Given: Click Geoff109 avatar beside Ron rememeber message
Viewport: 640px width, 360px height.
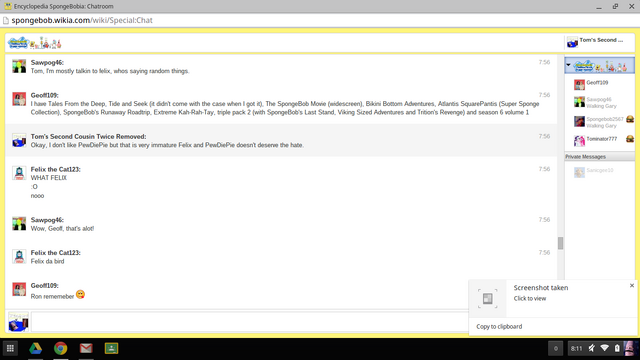Looking at the screenshot, I should 19,289.
